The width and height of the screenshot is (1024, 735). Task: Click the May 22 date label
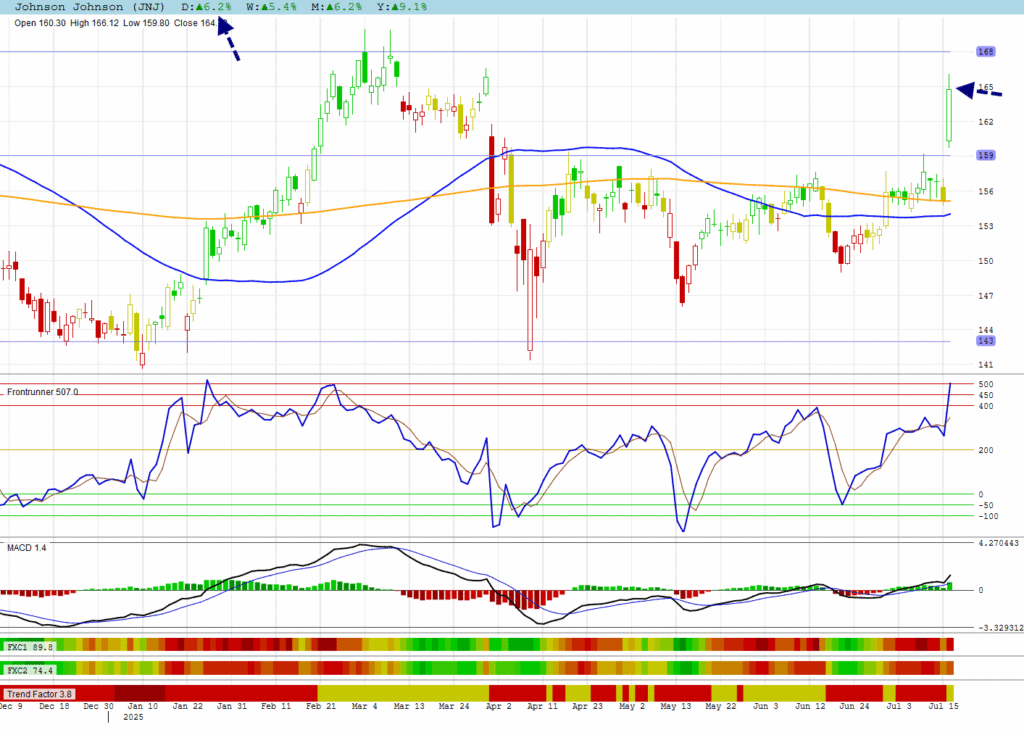pos(721,706)
